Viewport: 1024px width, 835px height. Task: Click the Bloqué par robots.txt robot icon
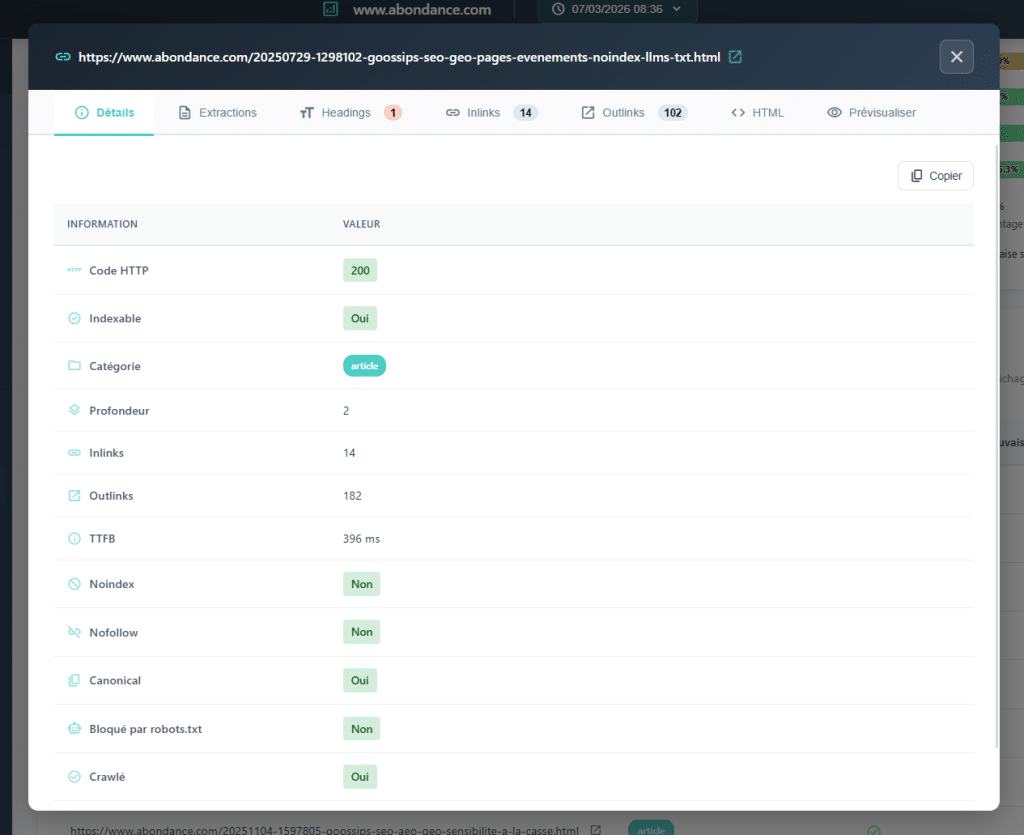(x=74, y=729)
